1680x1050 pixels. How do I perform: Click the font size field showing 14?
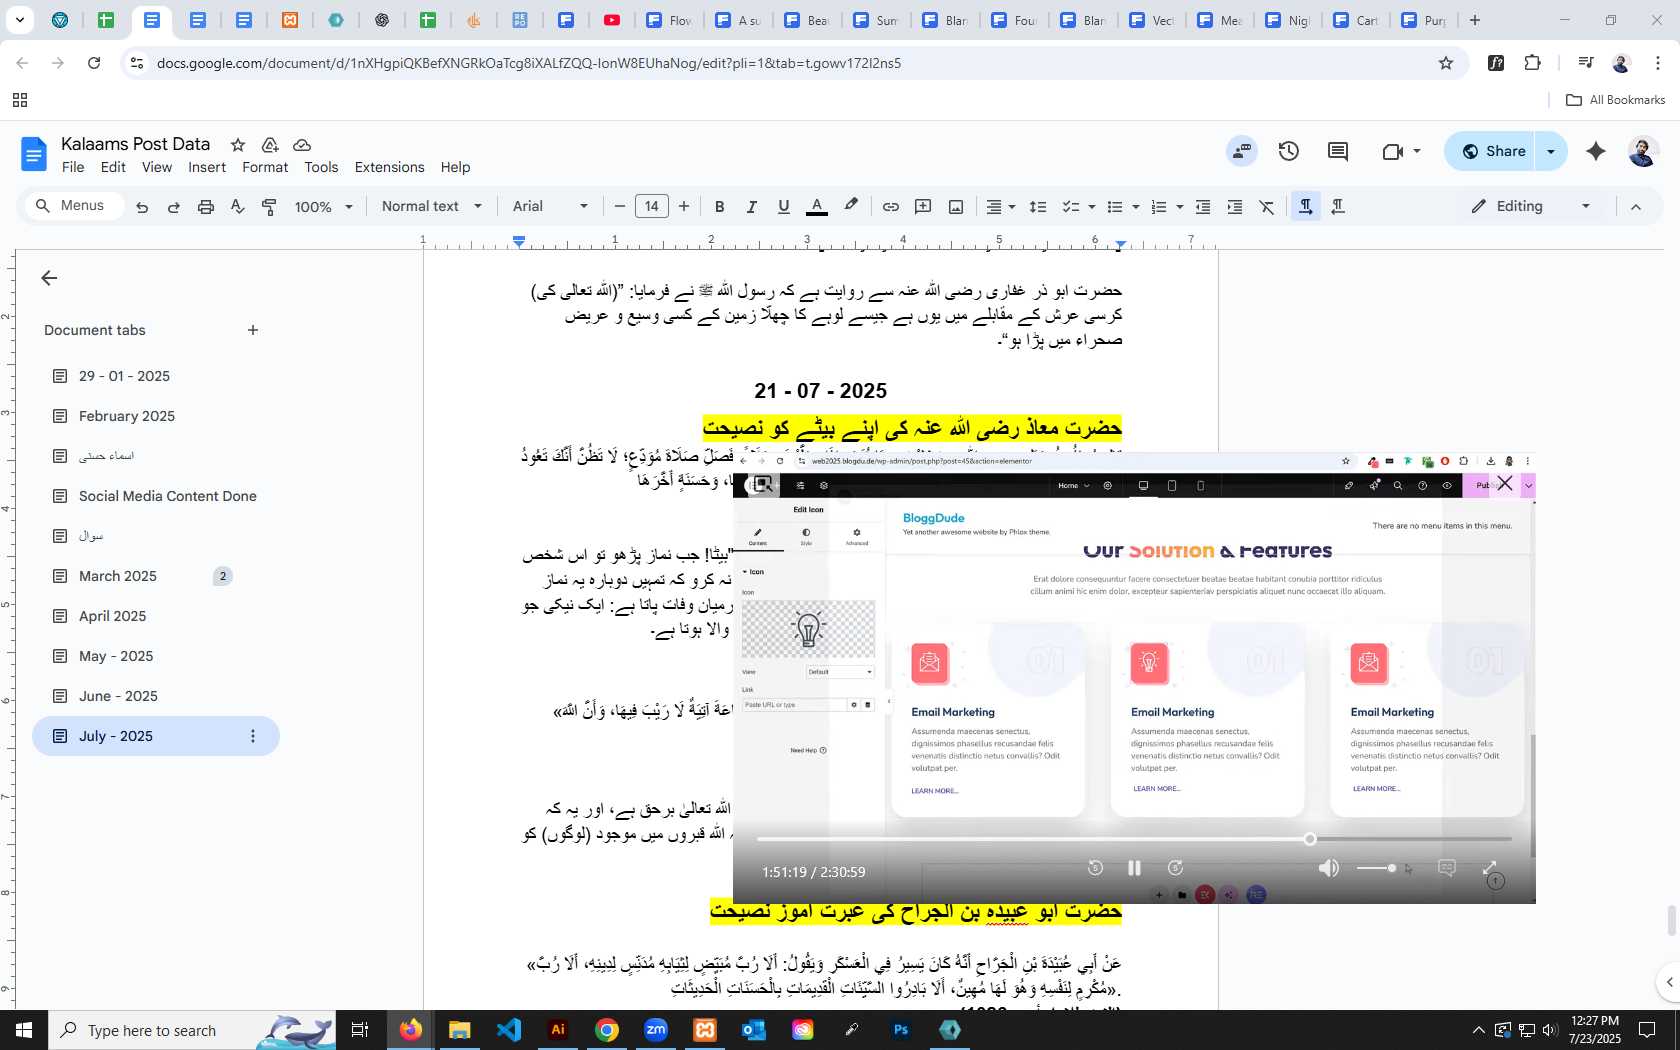pyautogui.click(x=652, y=207)
